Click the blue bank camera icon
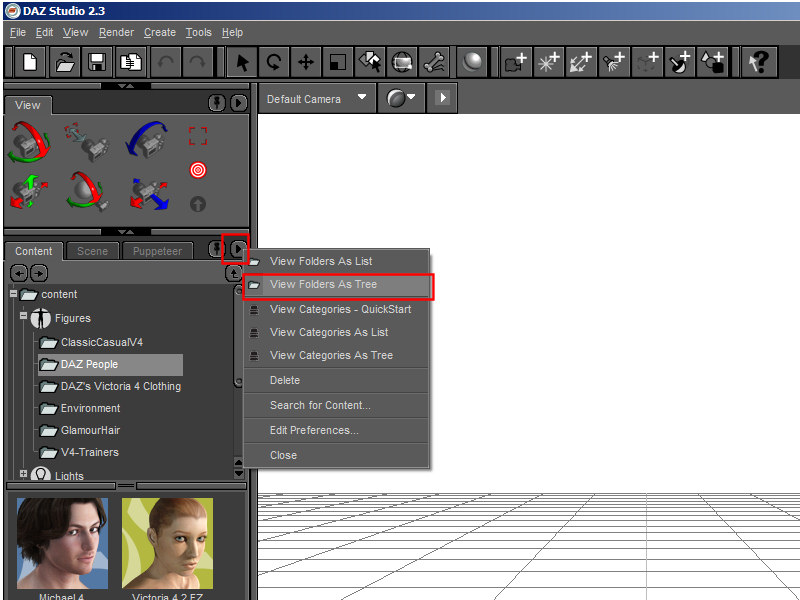The height and width of the screenshot is (600, 800). [147, 139]
